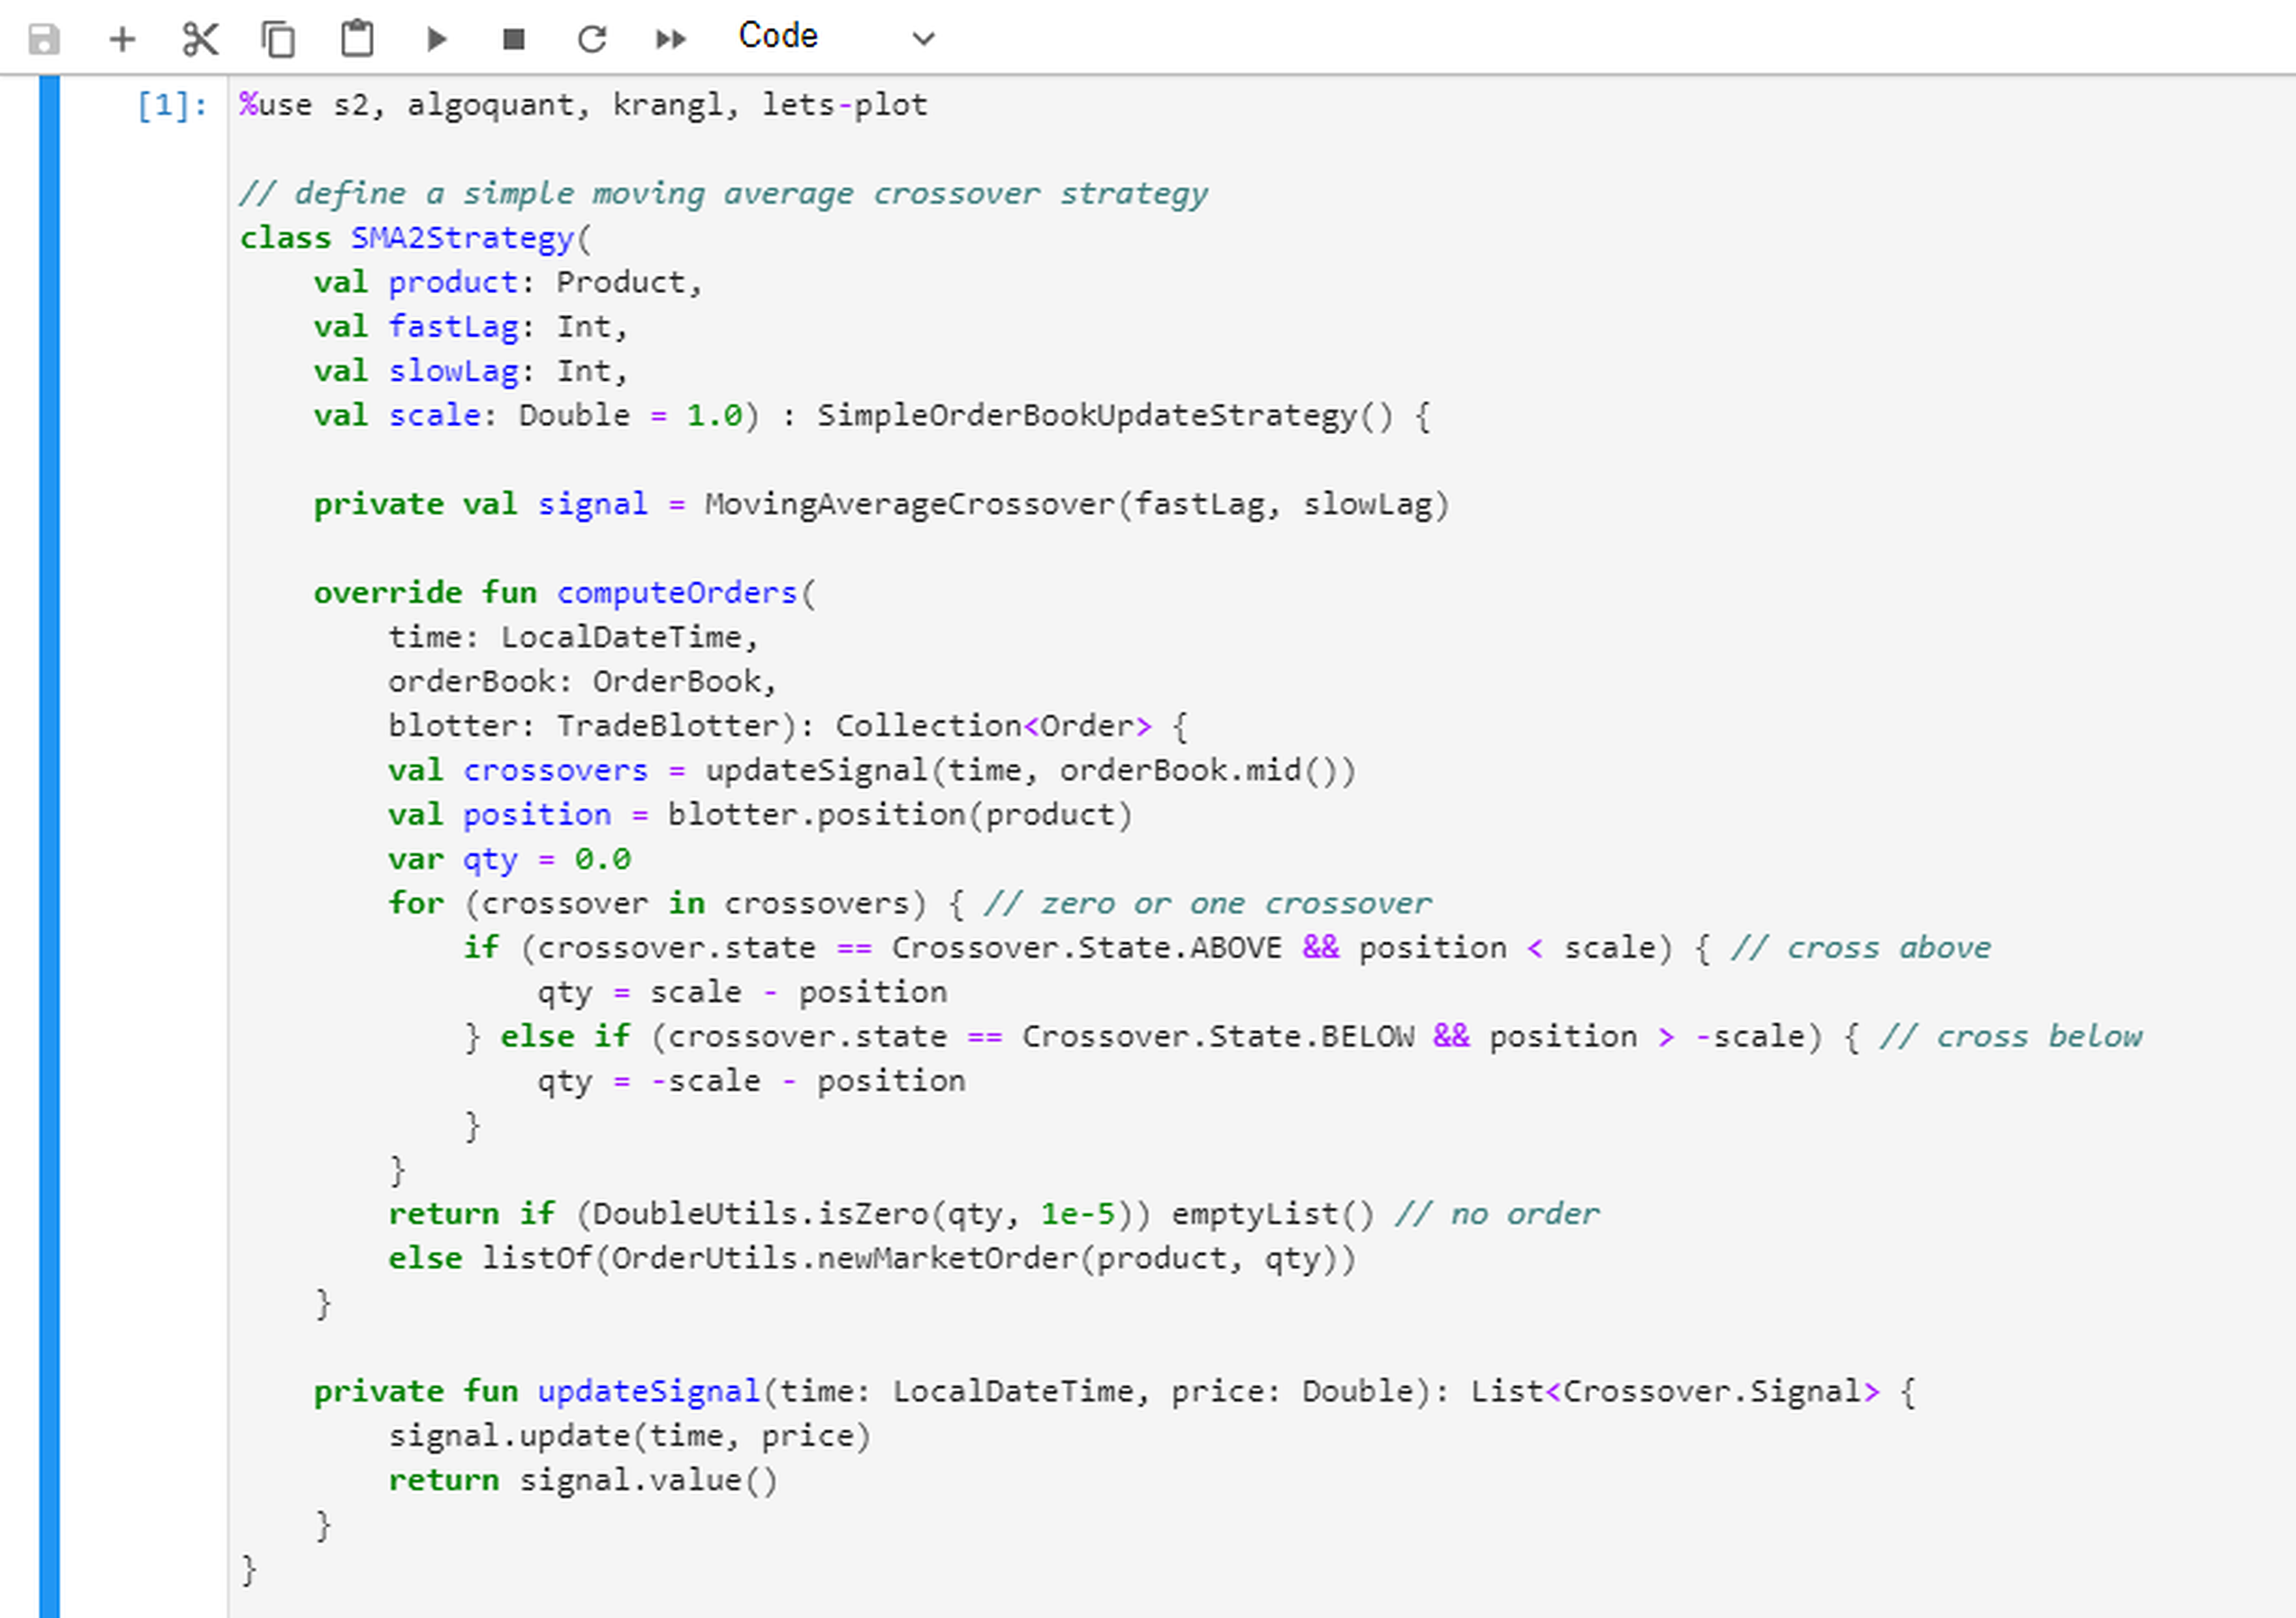Run the selected cell
This screenshot has height=1618, width=2296.
click(x=436, y=39)
